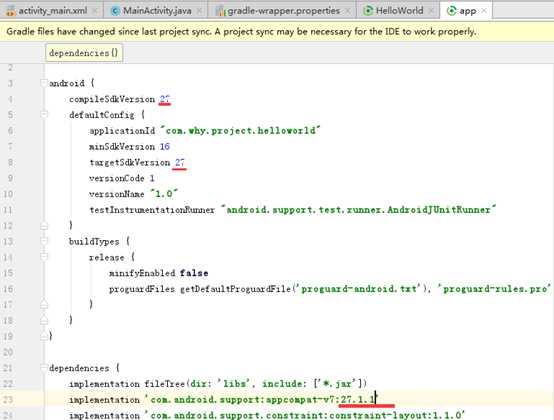Click line number 23 in the gutter
Image resolution: width=554 pixels, height=420 pixels.
point(8,400)
